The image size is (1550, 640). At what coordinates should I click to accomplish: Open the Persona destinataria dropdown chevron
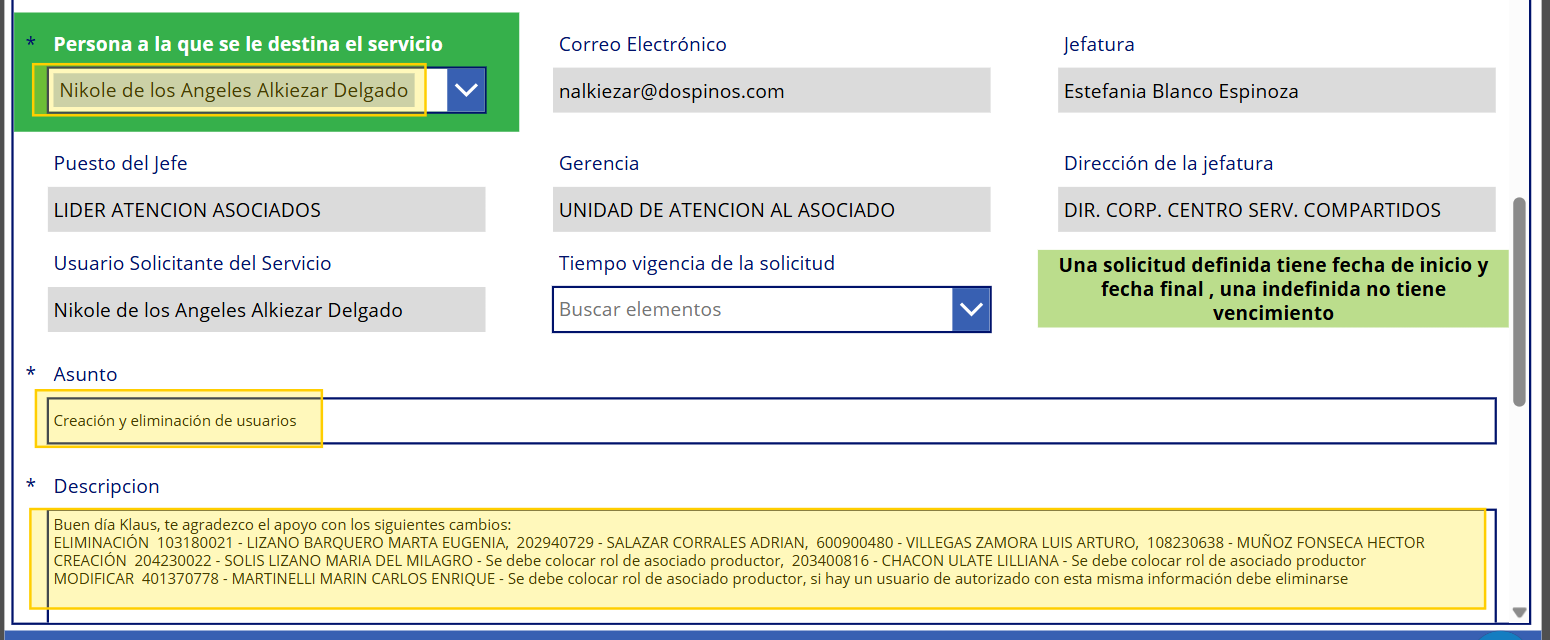click(466, 90)
